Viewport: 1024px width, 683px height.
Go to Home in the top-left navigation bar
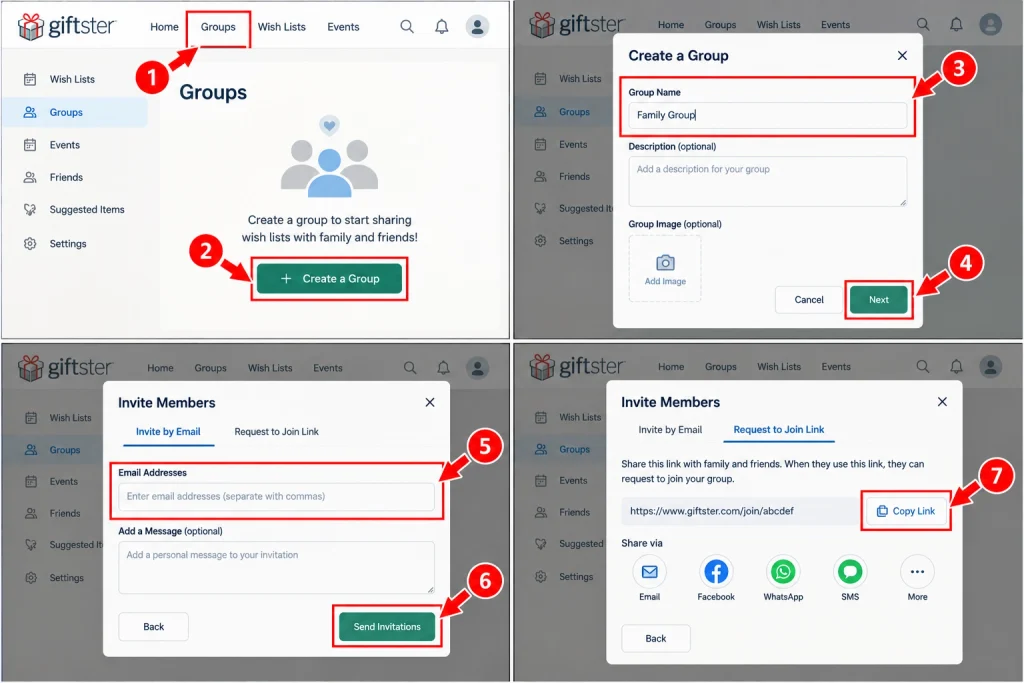(x=164, y=27)
